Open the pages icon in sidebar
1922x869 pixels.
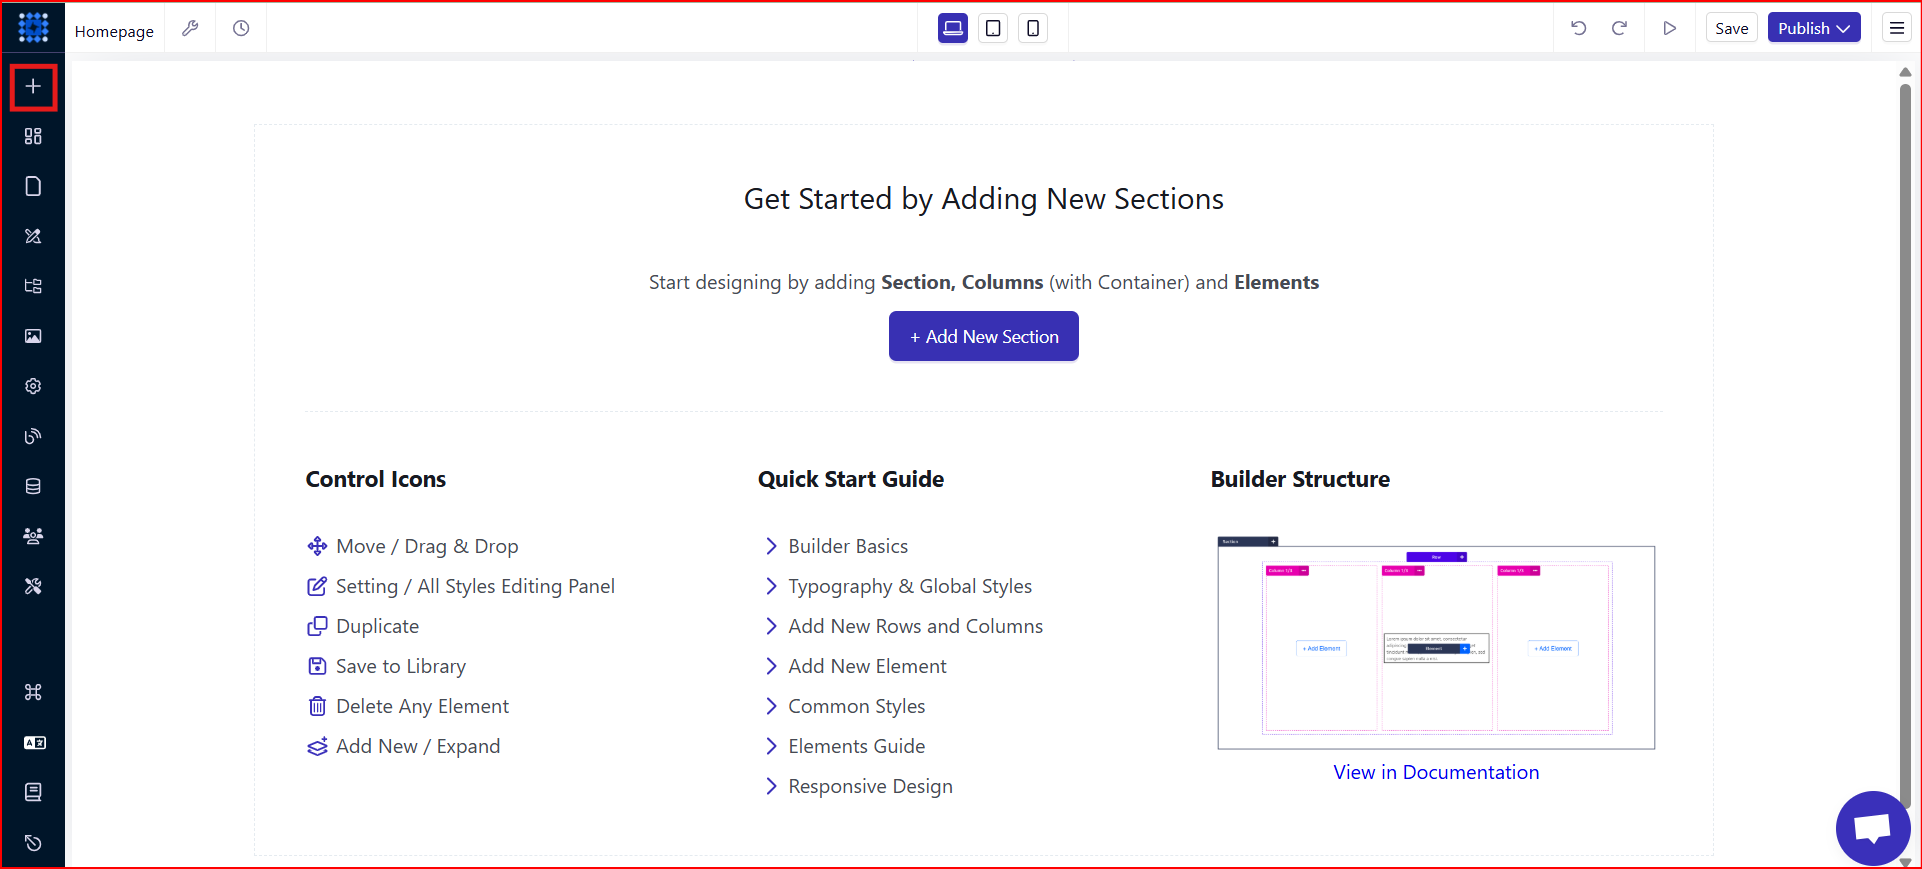point(33,186)
